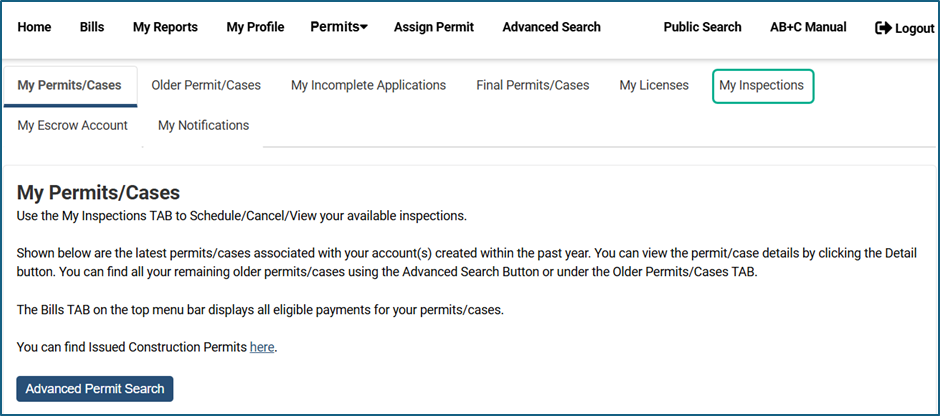
Task: Expand the Permits dropdown menu
Action: click(x=339, y=27)
